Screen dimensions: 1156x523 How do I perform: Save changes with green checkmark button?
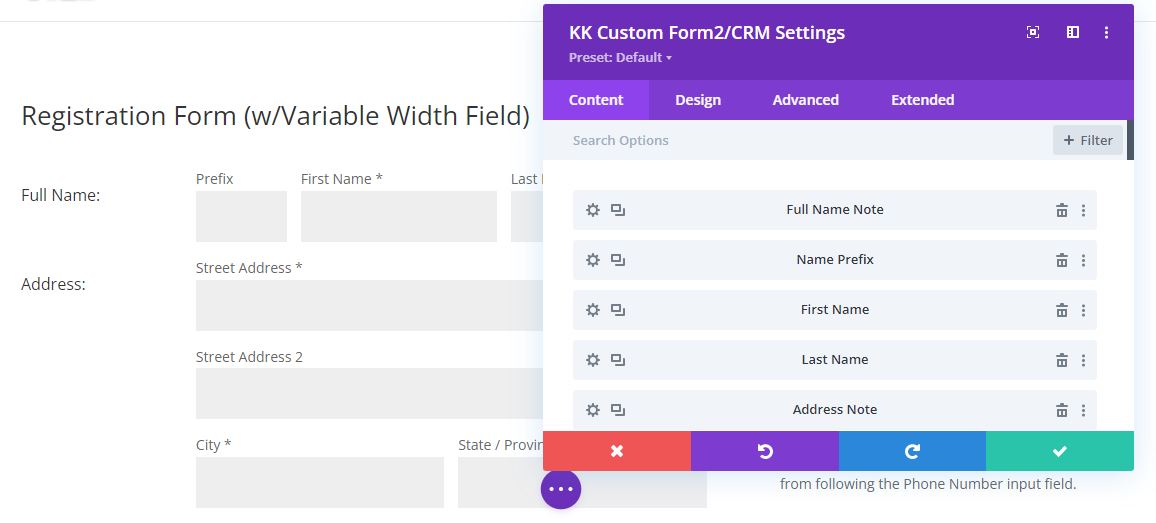tap(1060, 451)
